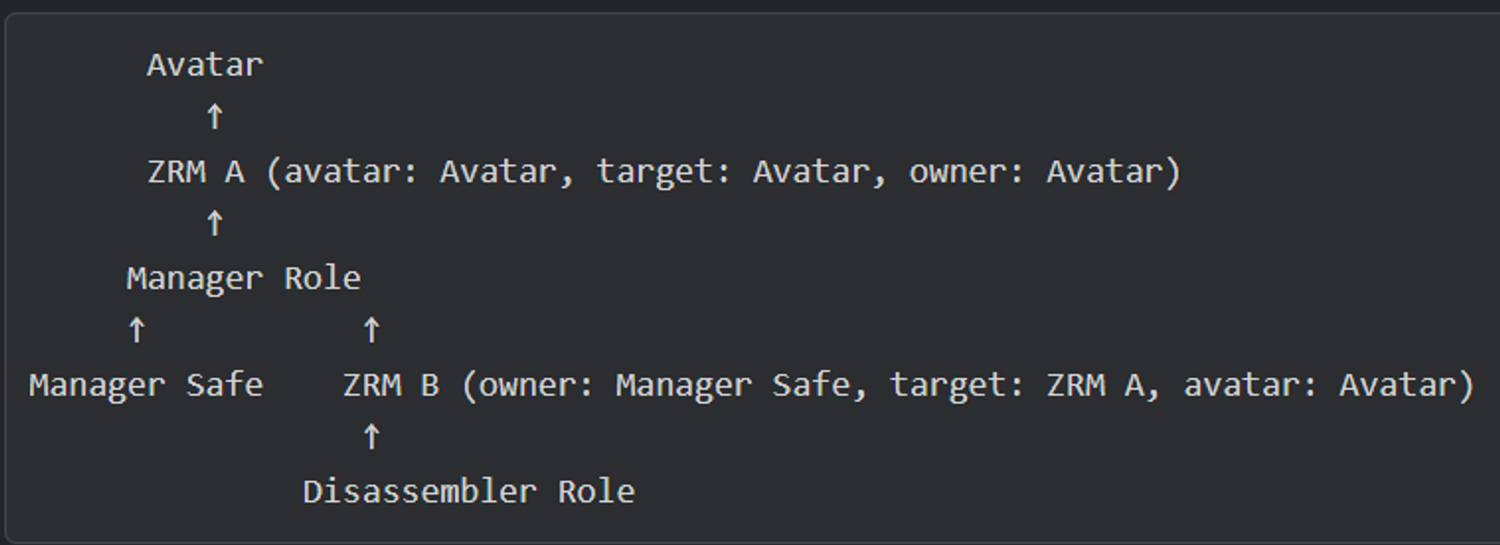The width and height of the screenshot is (1500, 545).
Task: Click the word "Disassembler" at the bottom
Action: point(420,492)
